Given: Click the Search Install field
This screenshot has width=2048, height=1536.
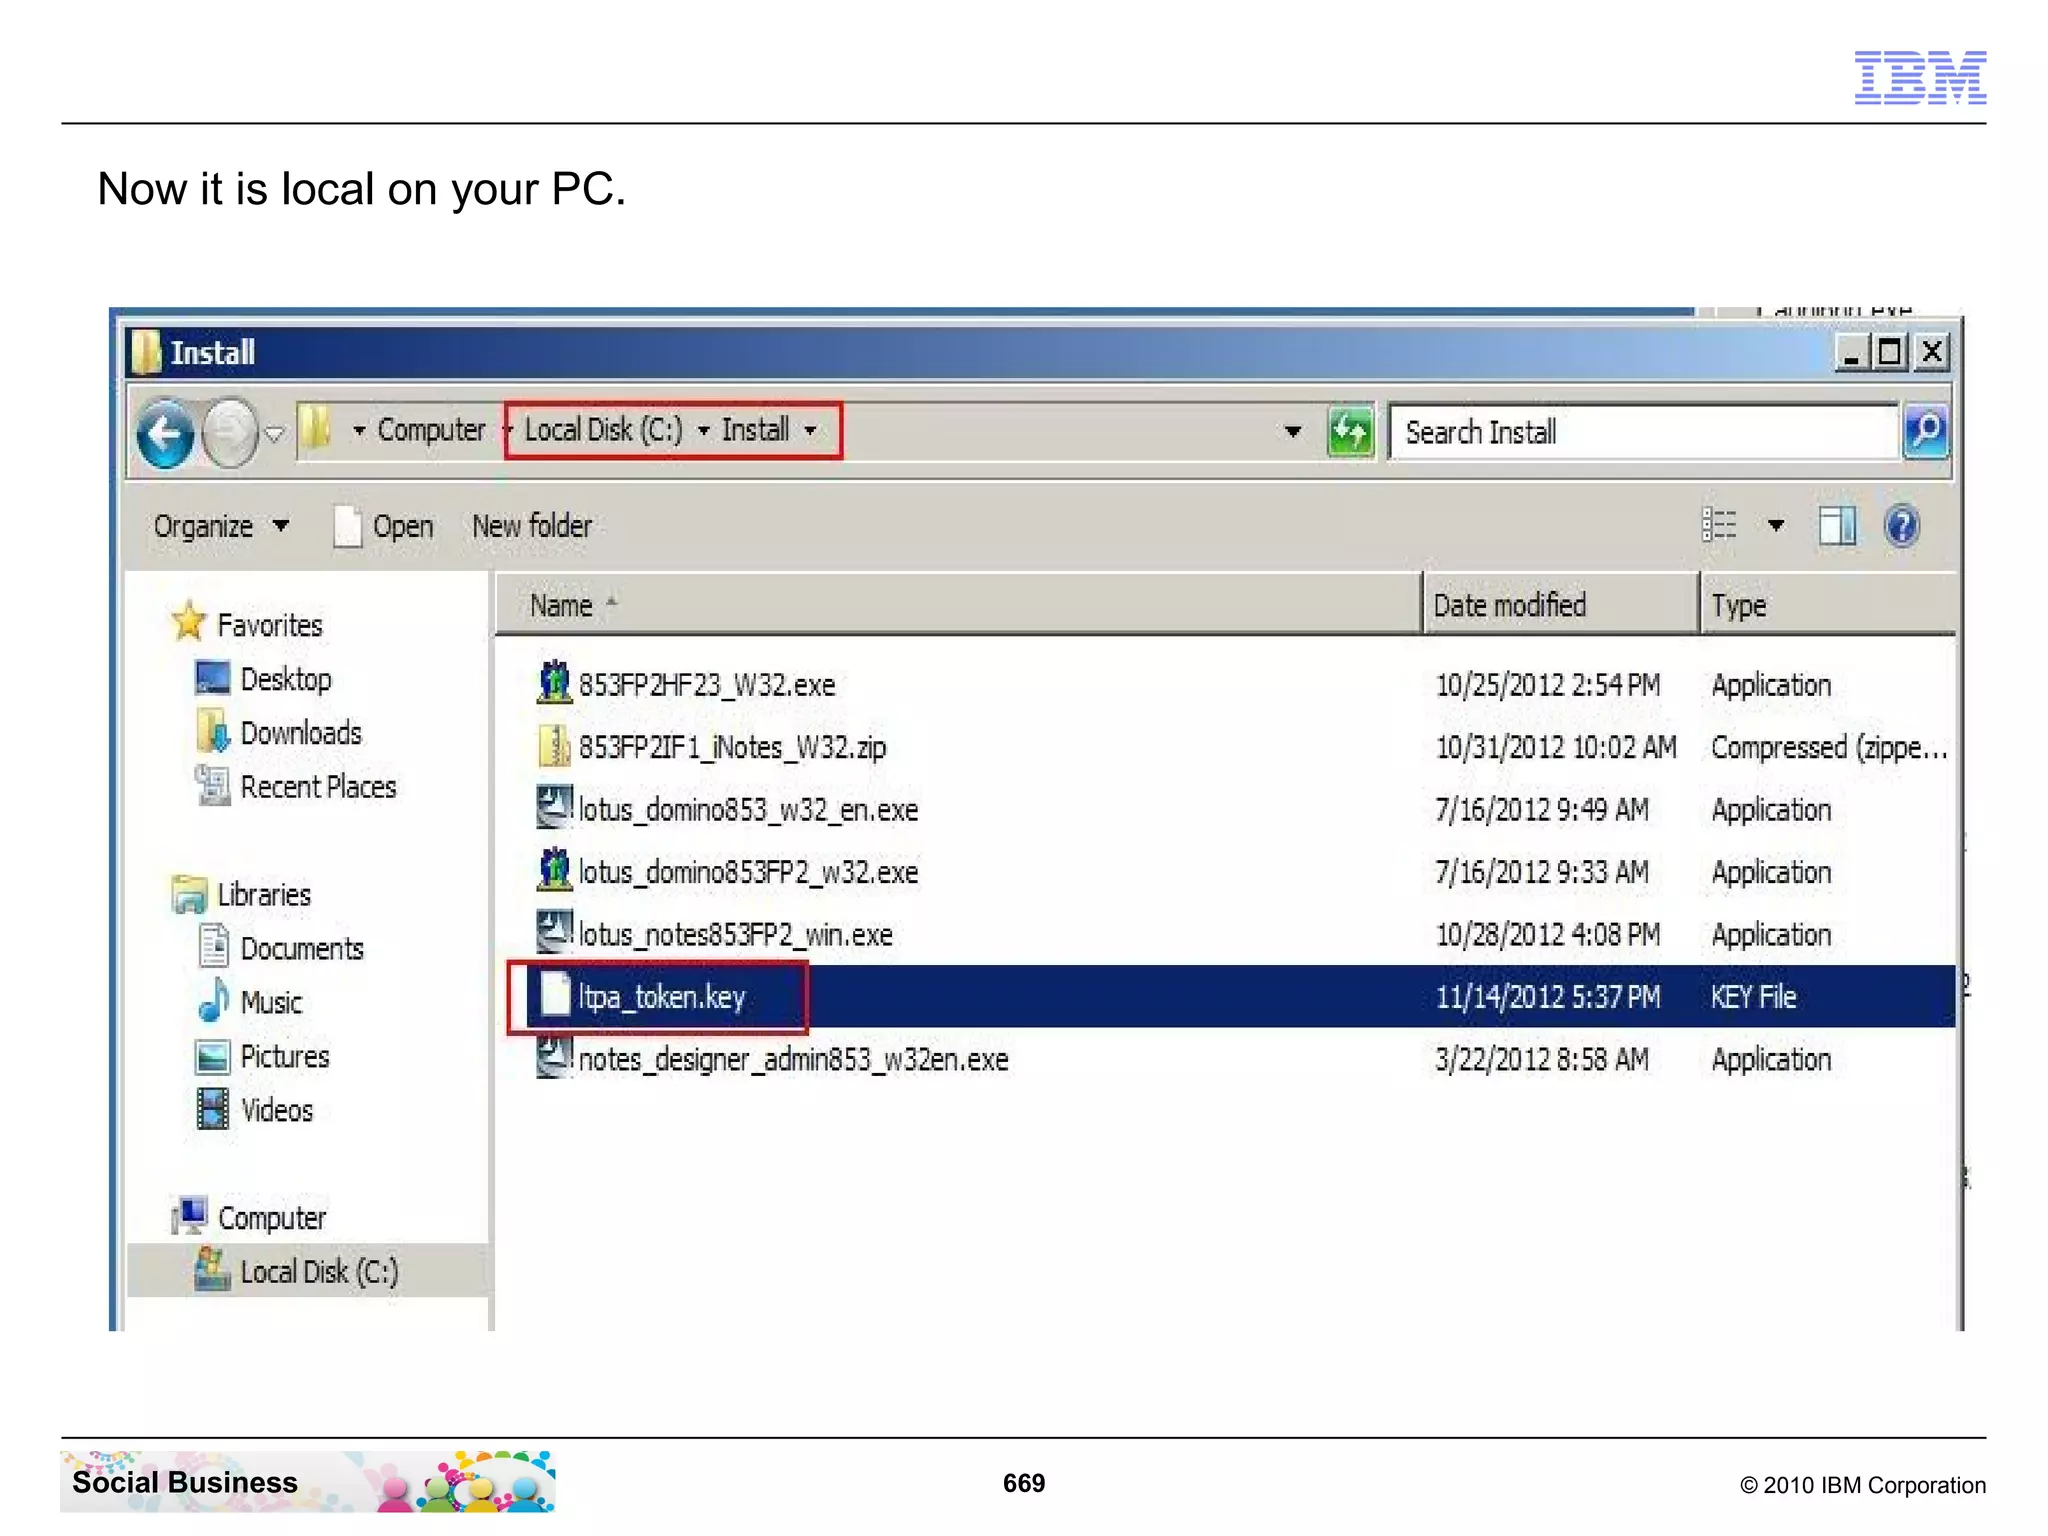Looking at the screenshot, I should [x=1642, y=432].
